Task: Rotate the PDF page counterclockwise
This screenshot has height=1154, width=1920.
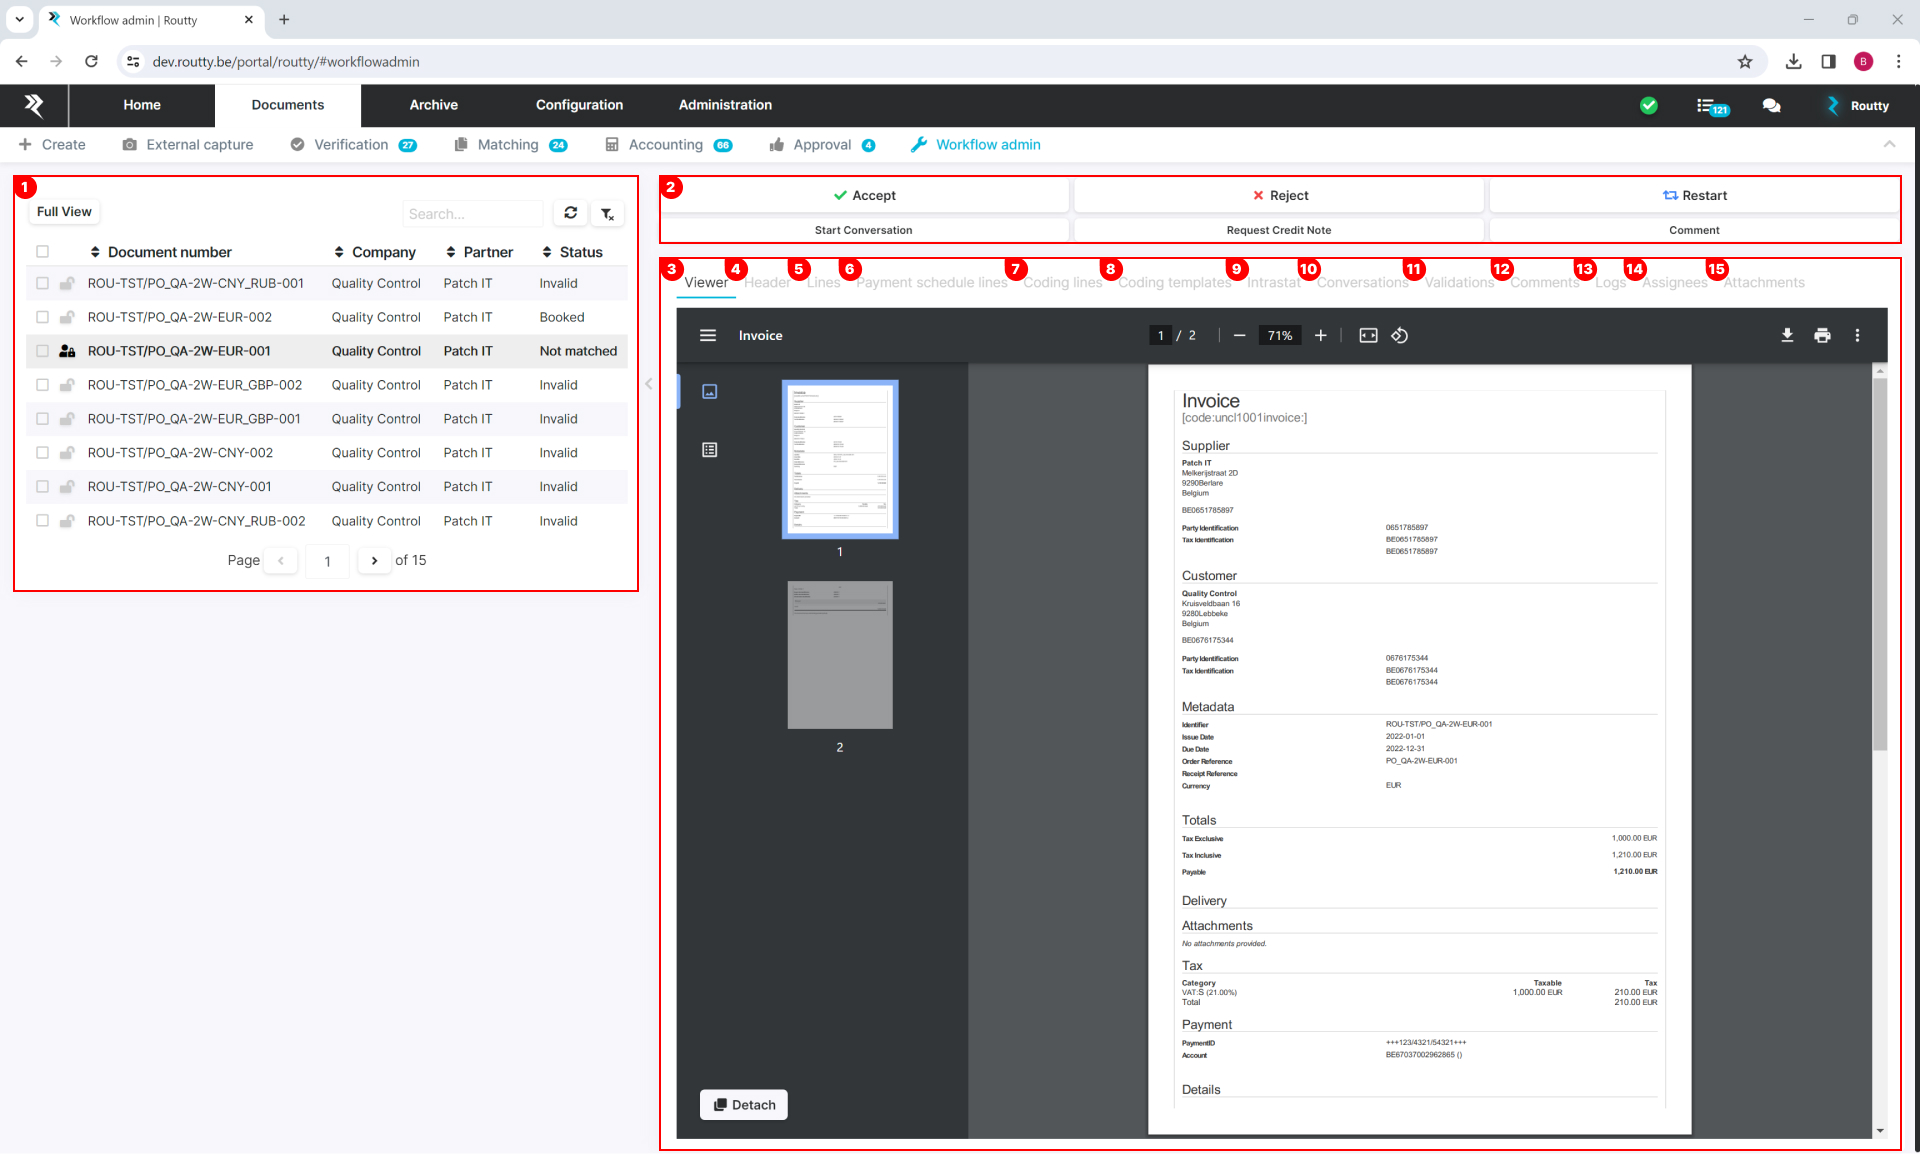Action: 1400,336
